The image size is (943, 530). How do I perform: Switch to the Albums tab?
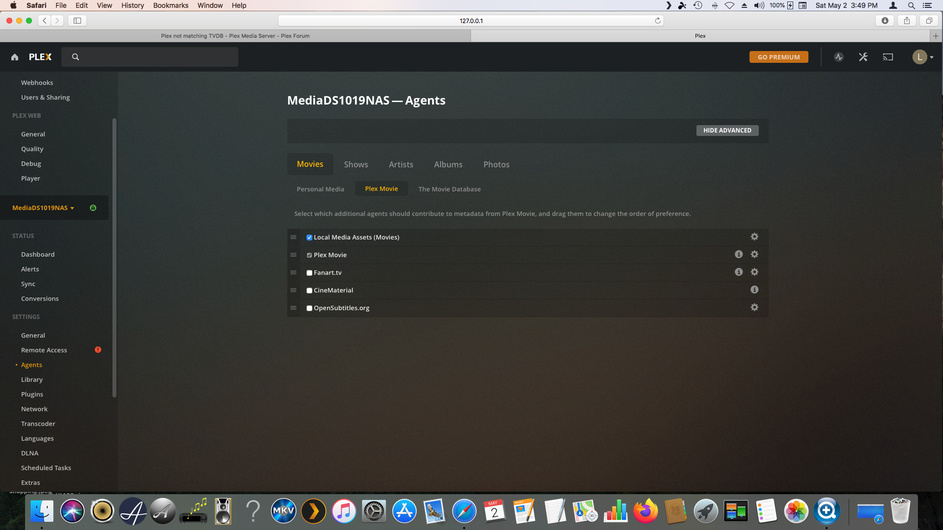click(448, 164)
